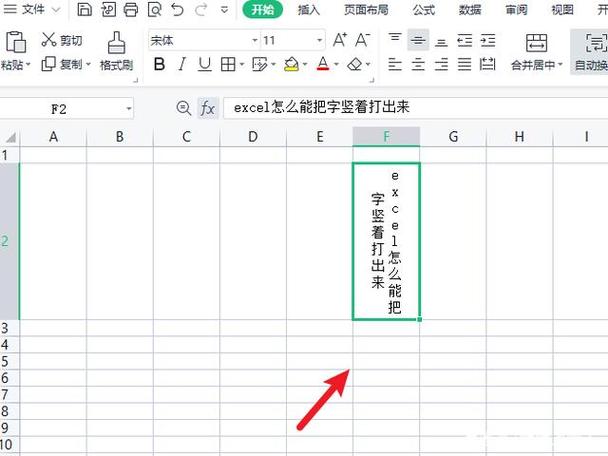Viewport: 608px width, 456px height.
Task: Expand the Name Box dropdown arrow
Action: pos(129,109)
